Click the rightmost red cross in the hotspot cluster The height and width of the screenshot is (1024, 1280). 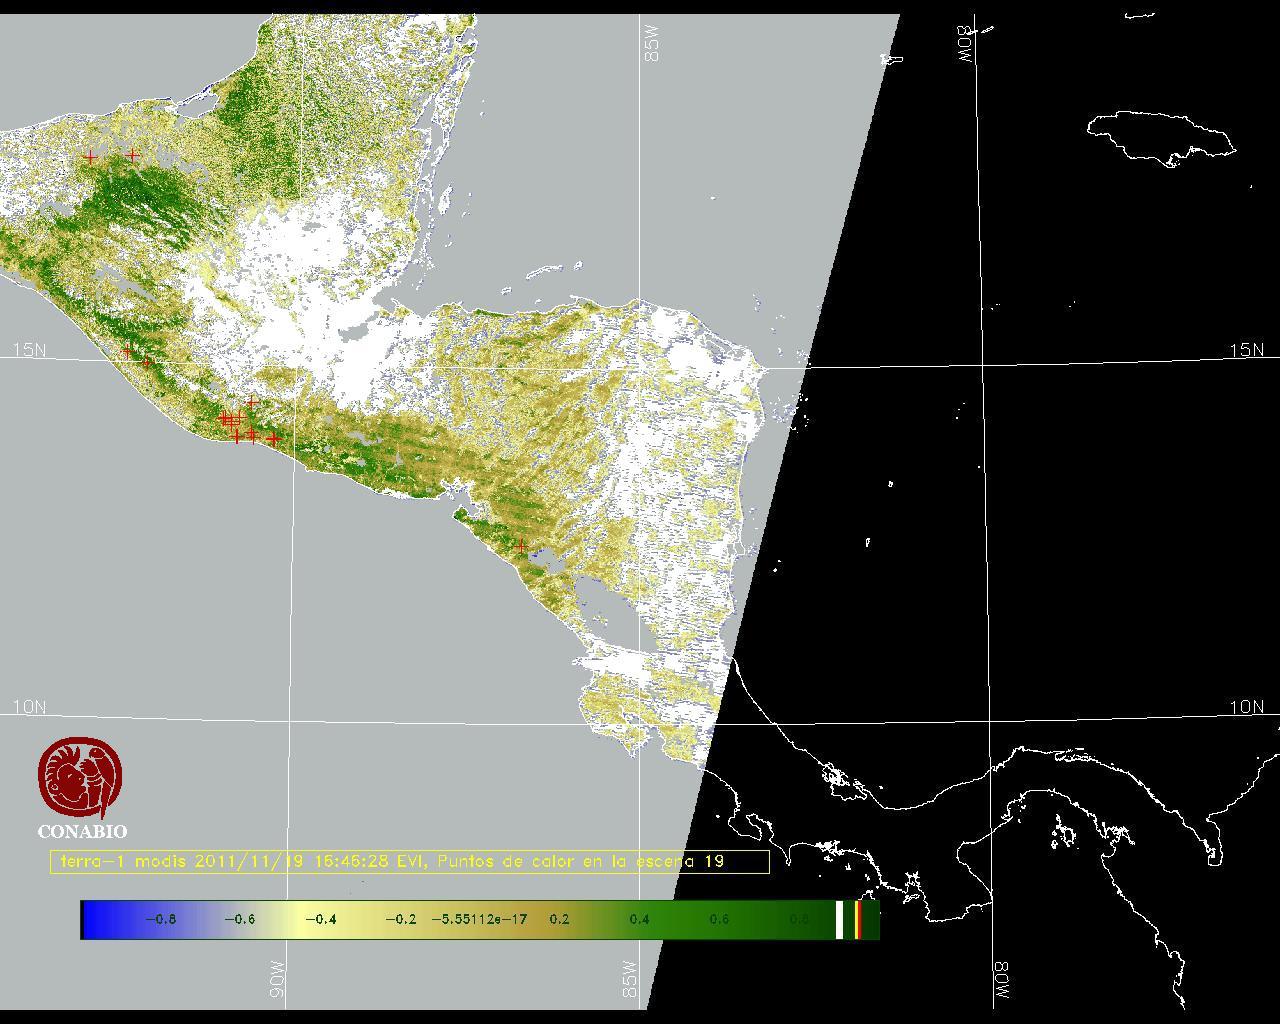273,439
